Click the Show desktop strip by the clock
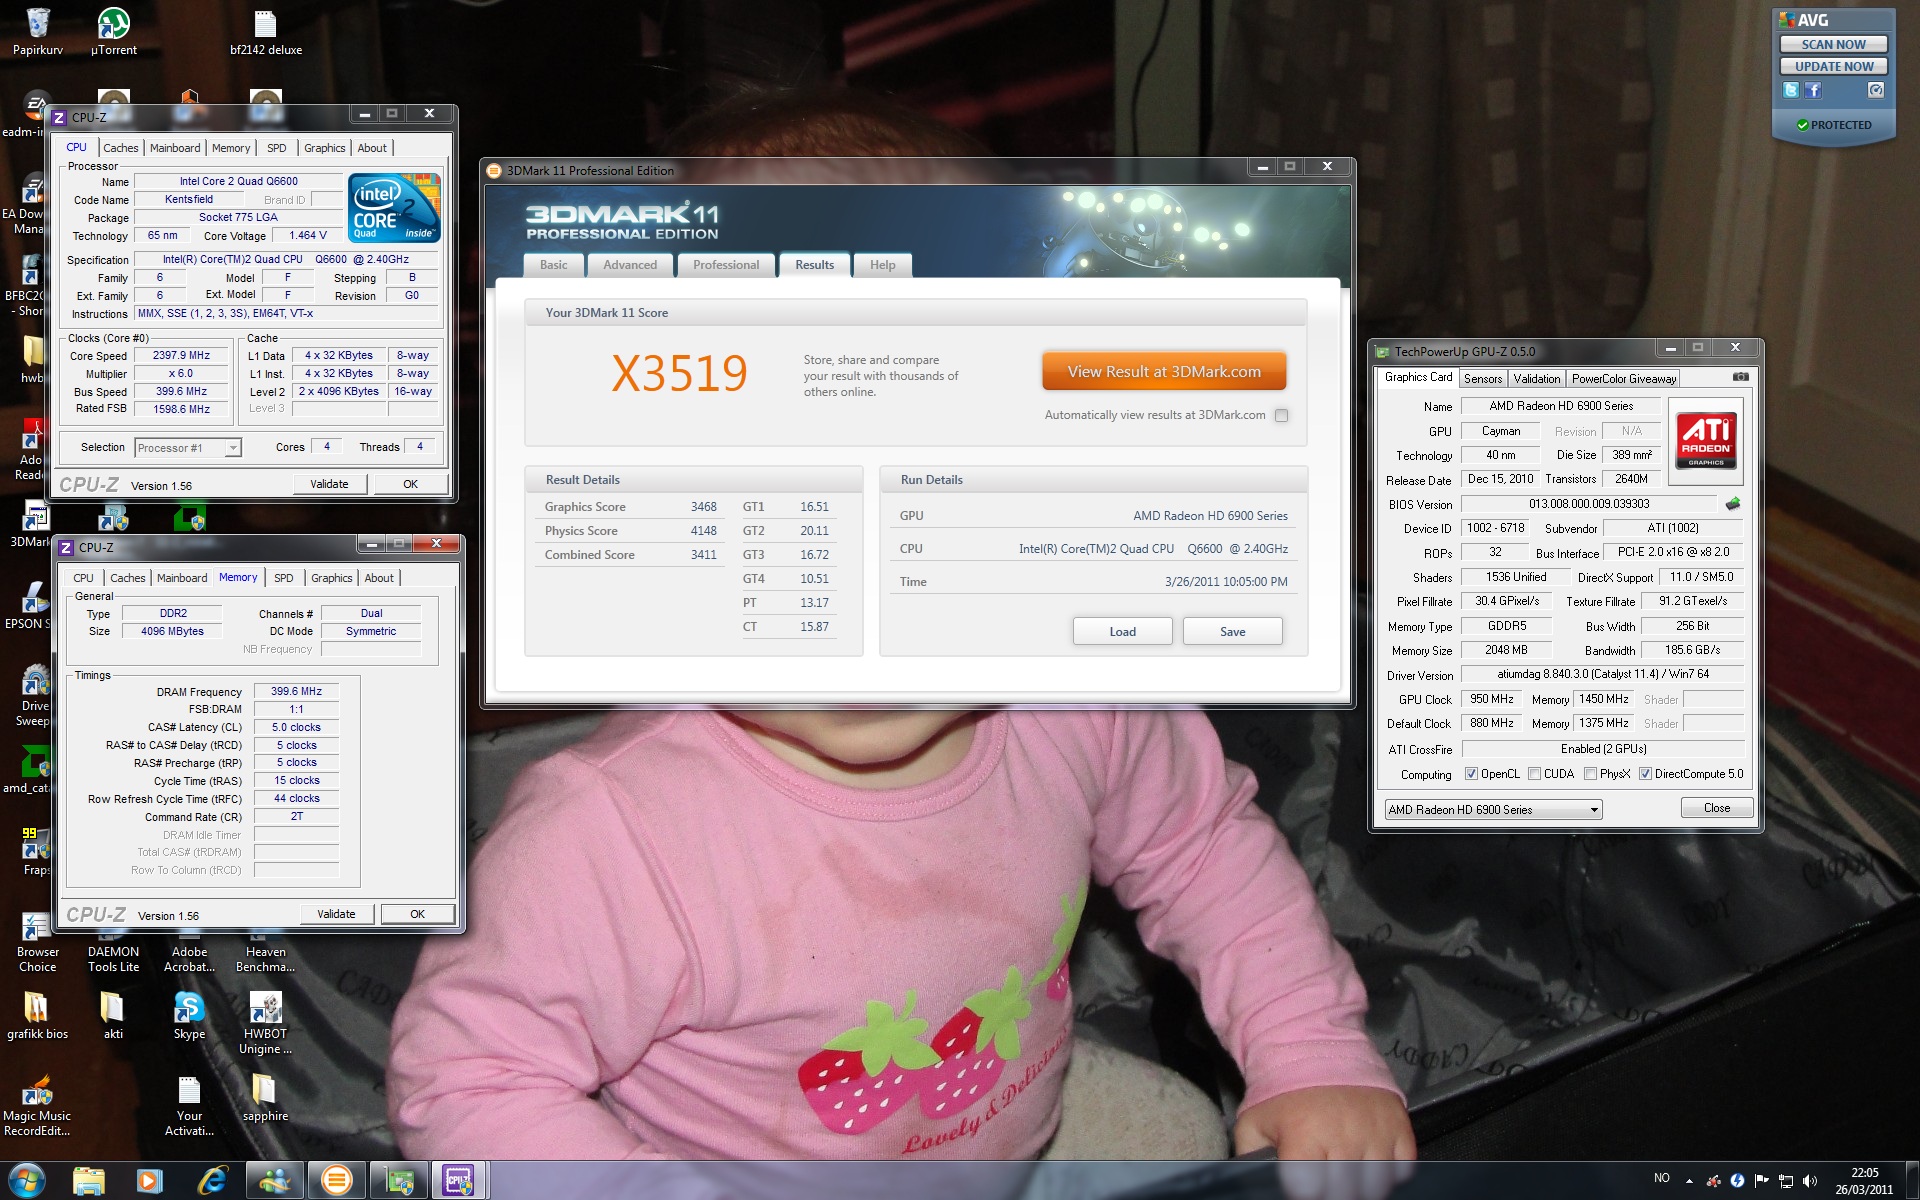The width and height of the screenshot is (1920, 1200). (1912, 1181)
